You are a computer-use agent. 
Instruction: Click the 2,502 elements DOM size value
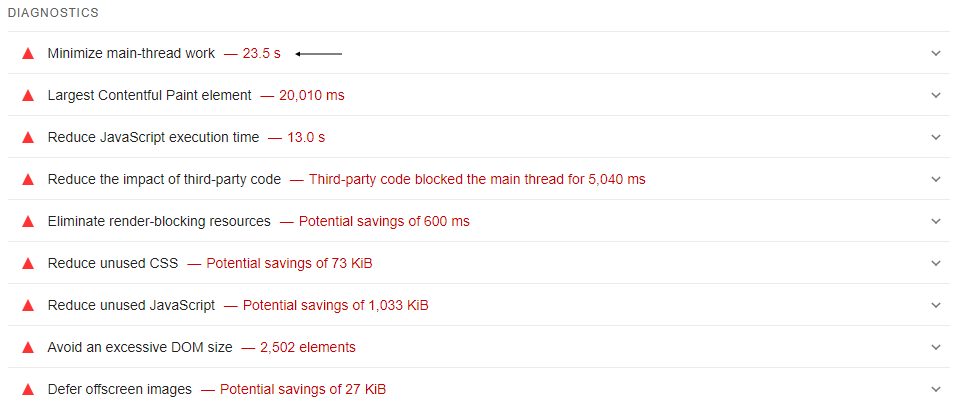308,348
